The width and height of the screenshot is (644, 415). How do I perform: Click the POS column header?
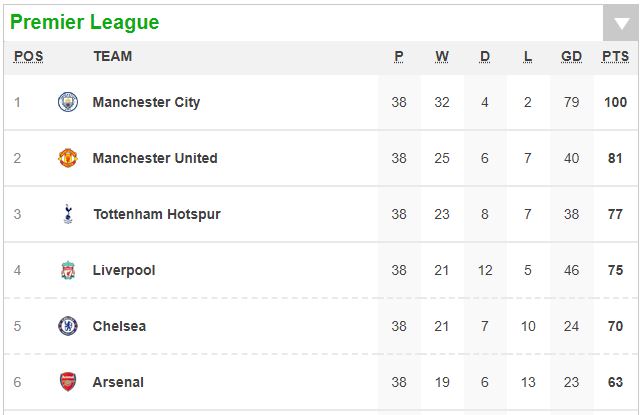29,57
